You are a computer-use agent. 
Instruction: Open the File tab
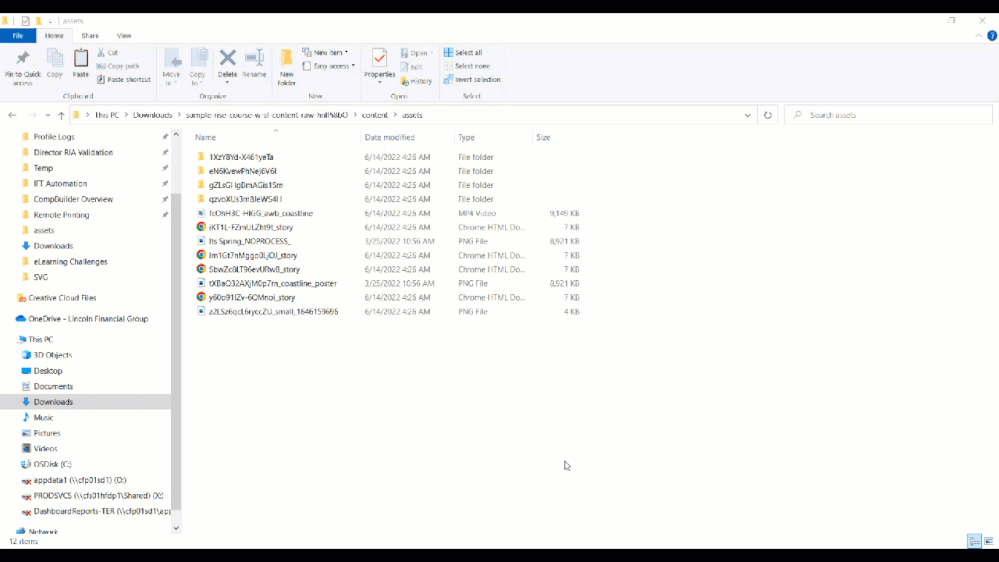pyautogui.click(x=18, y=36)
